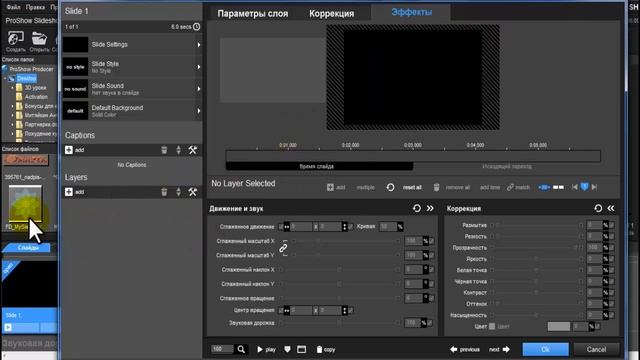Screen dimensions: 640x360
Task: Toggle checkbox right of Размытие value
Action: (x=611, y=225)
